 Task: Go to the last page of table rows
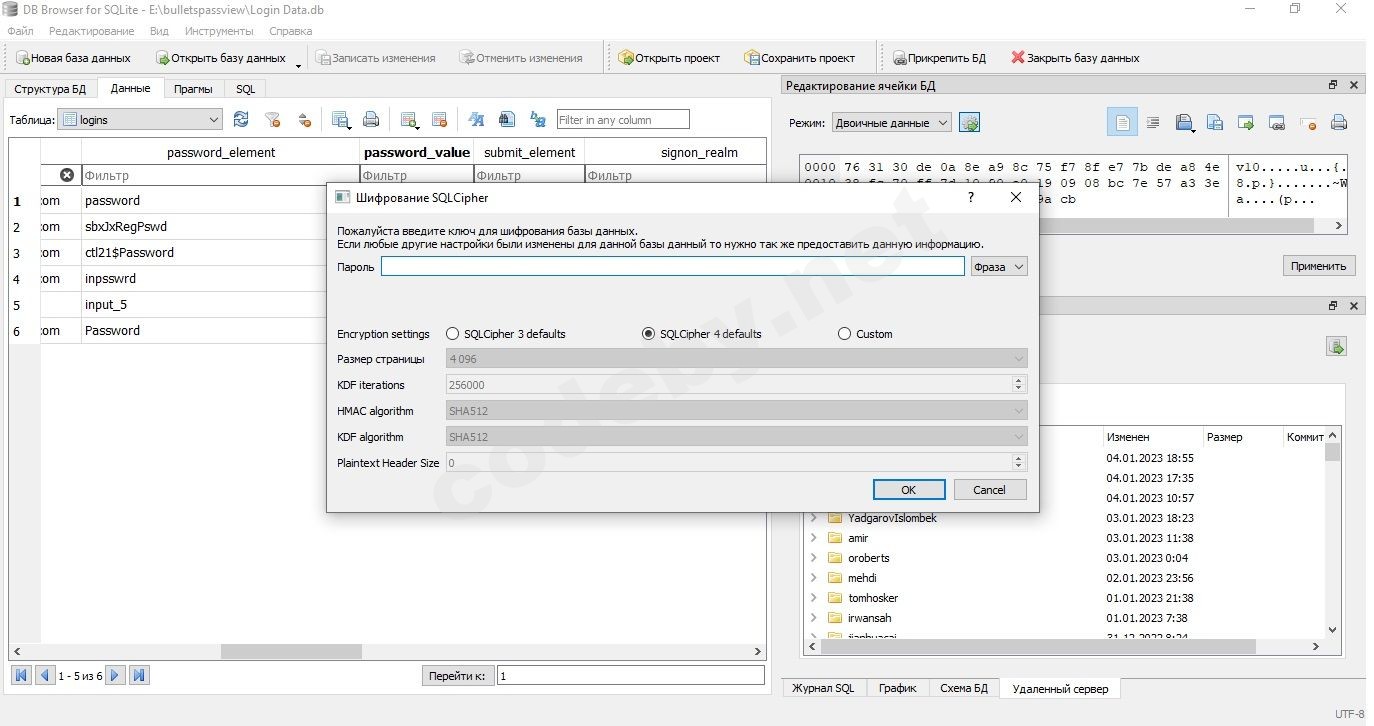tap(140, 676)
